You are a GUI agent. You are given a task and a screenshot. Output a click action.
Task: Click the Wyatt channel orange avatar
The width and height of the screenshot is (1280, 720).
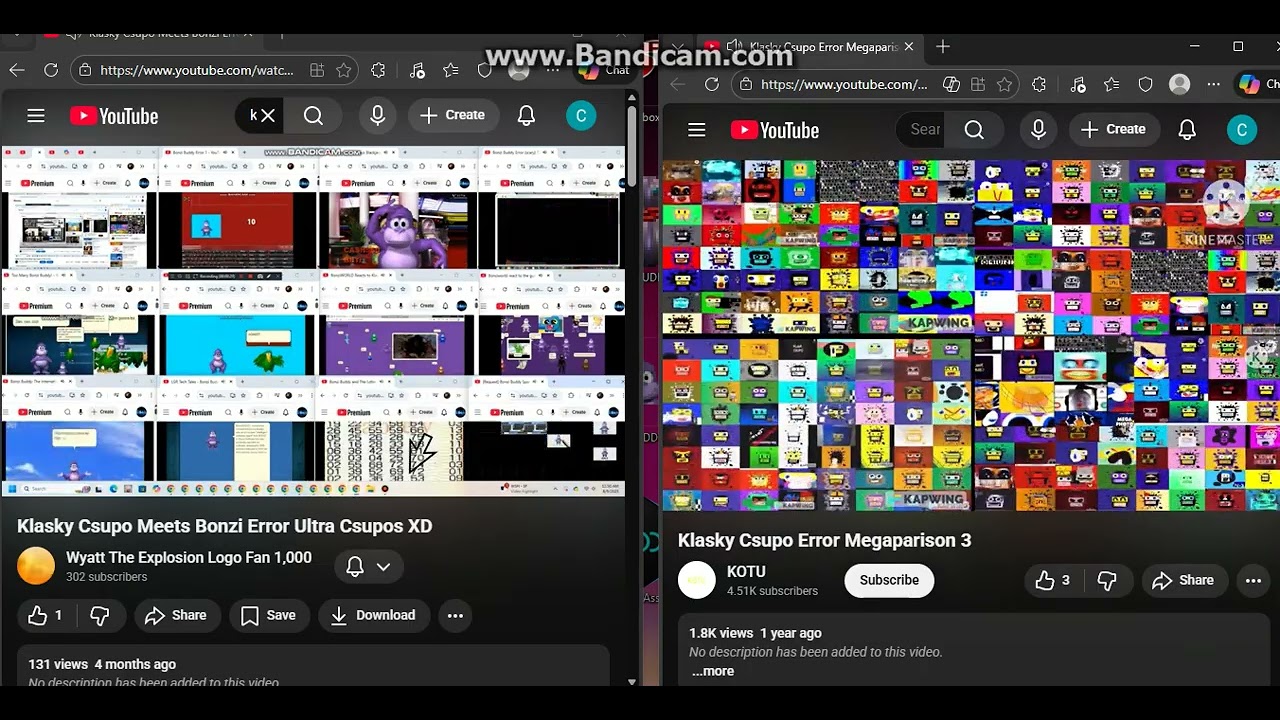[x=36, y=566]
